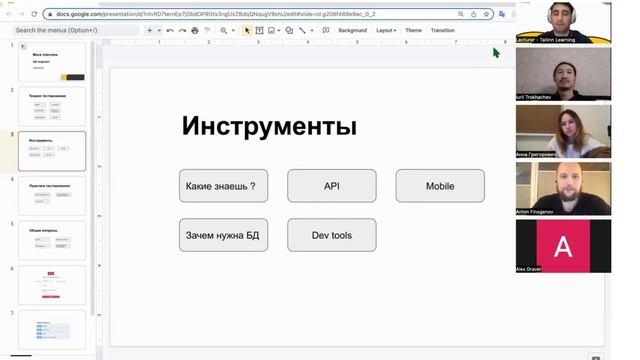The image size is (640, 360).
Task: Click the Line tool icon
Action: (x=302, y=30)
